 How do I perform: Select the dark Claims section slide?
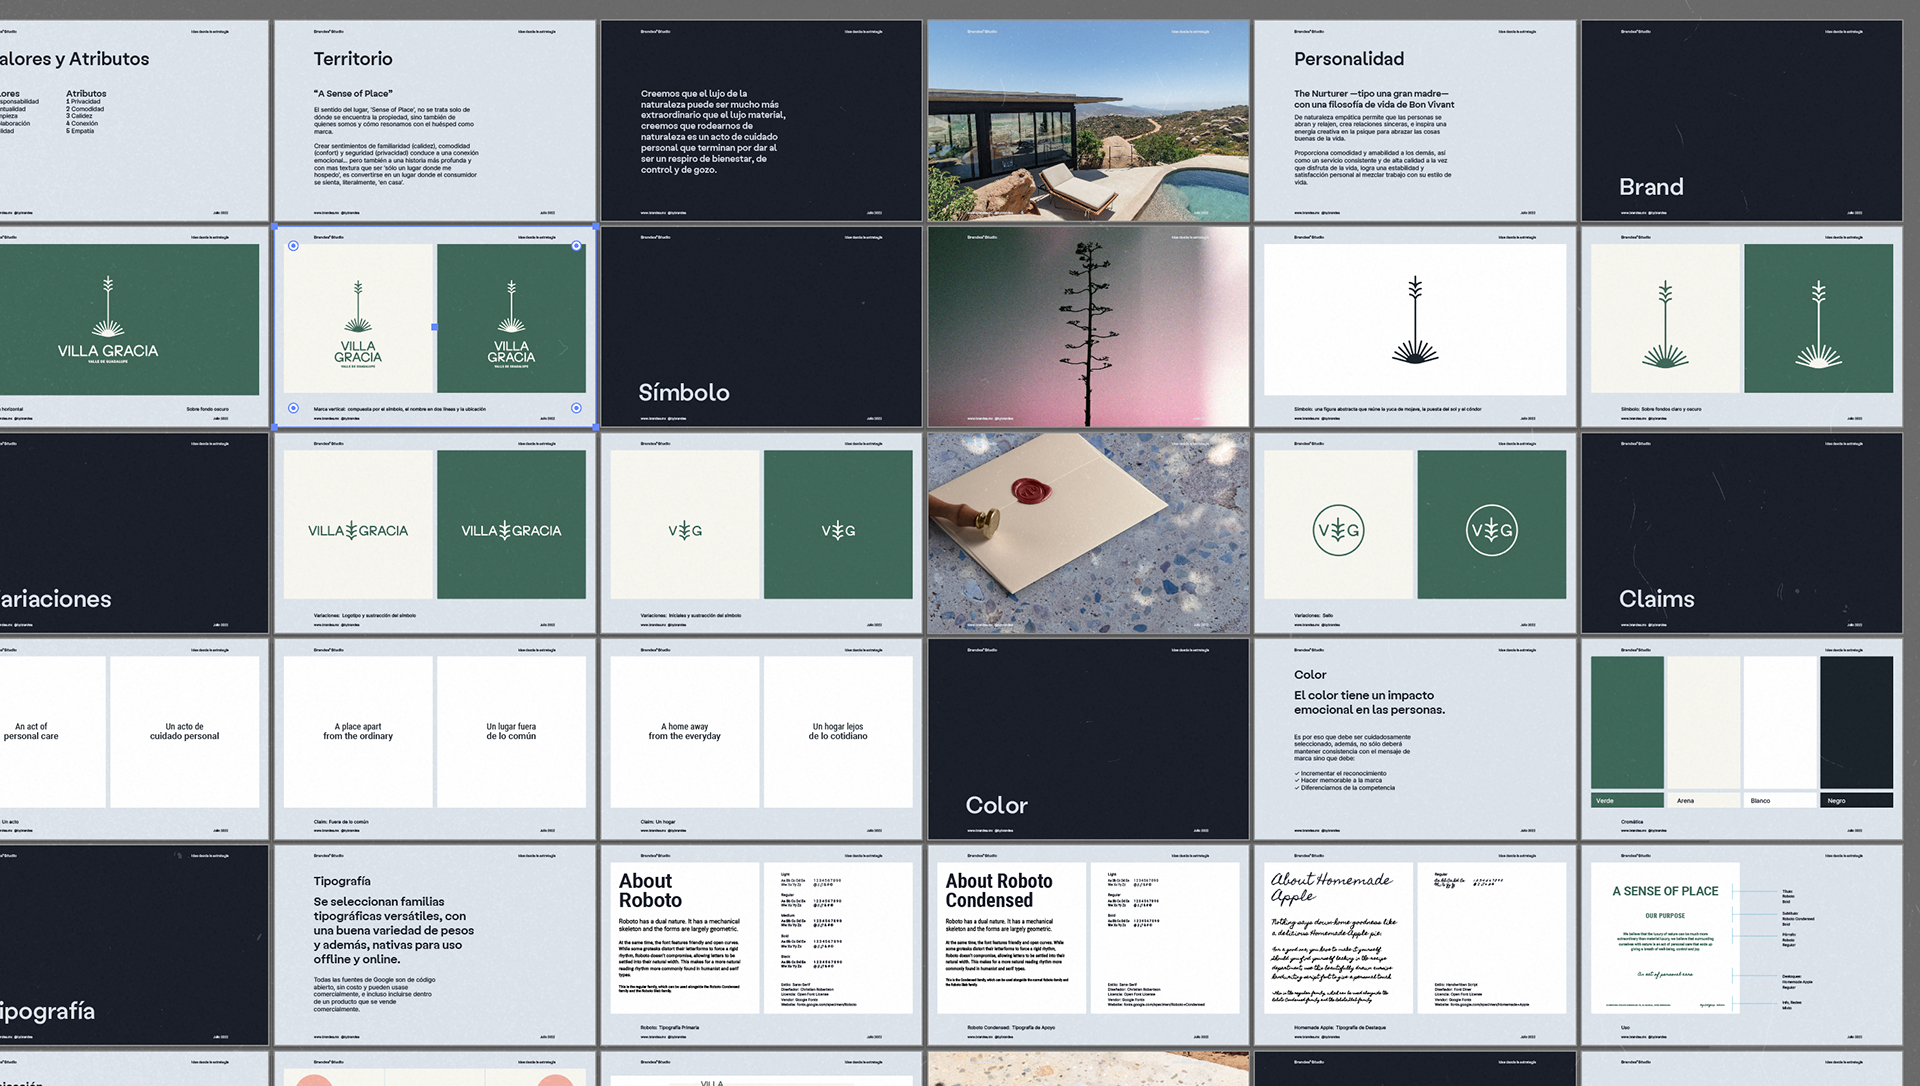1741,533
